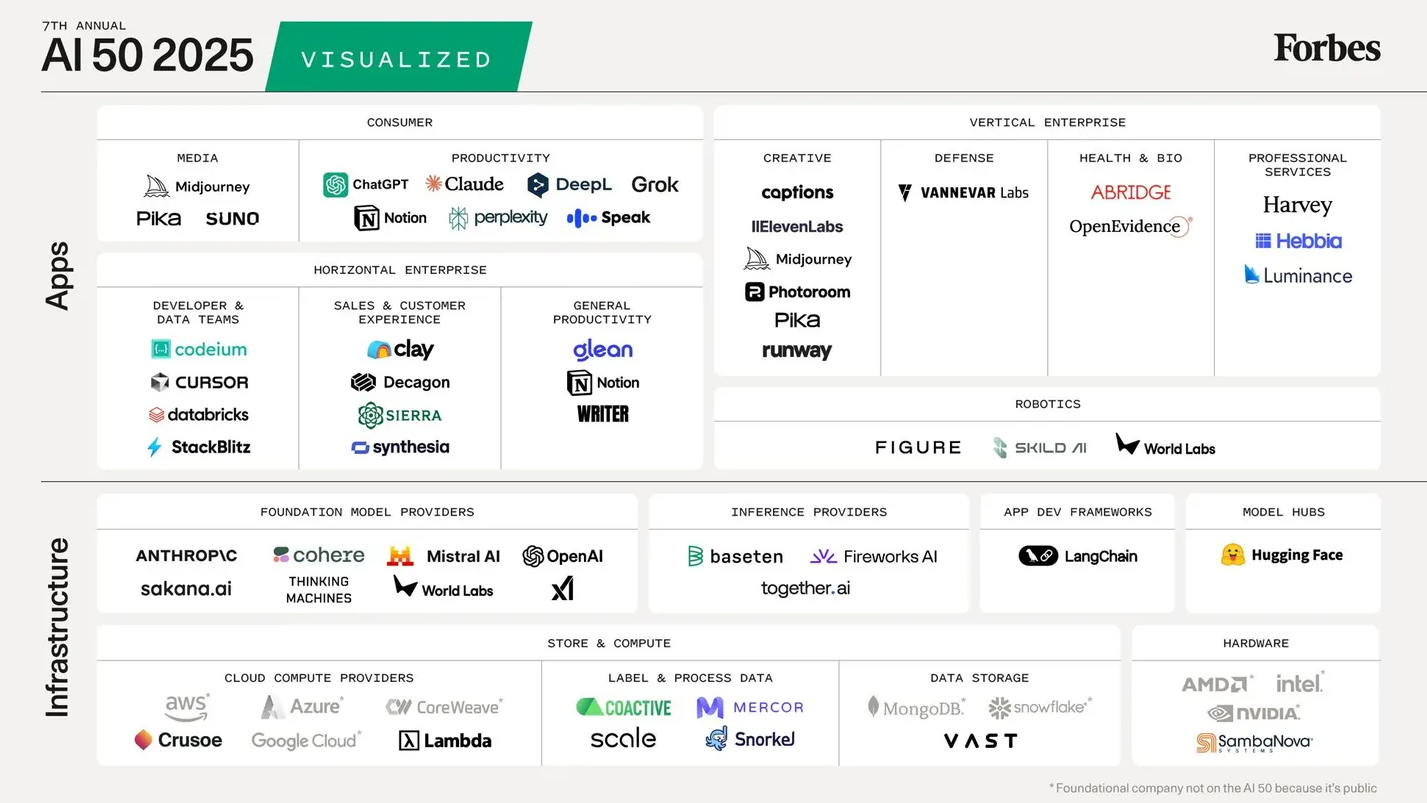This screenshot has width=1427, height=803.
Task: Select the Synthesia logo
Action: [x=400, y=447]
